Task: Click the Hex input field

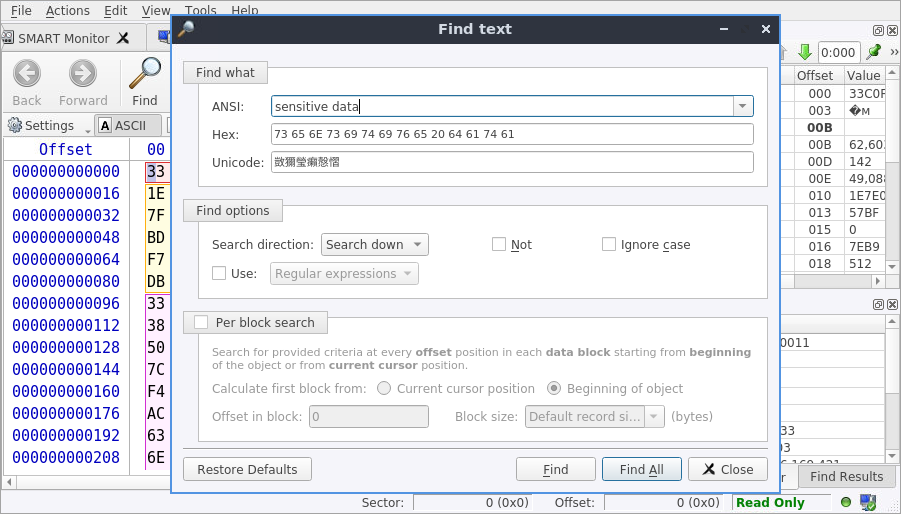Action: point(512,134)
